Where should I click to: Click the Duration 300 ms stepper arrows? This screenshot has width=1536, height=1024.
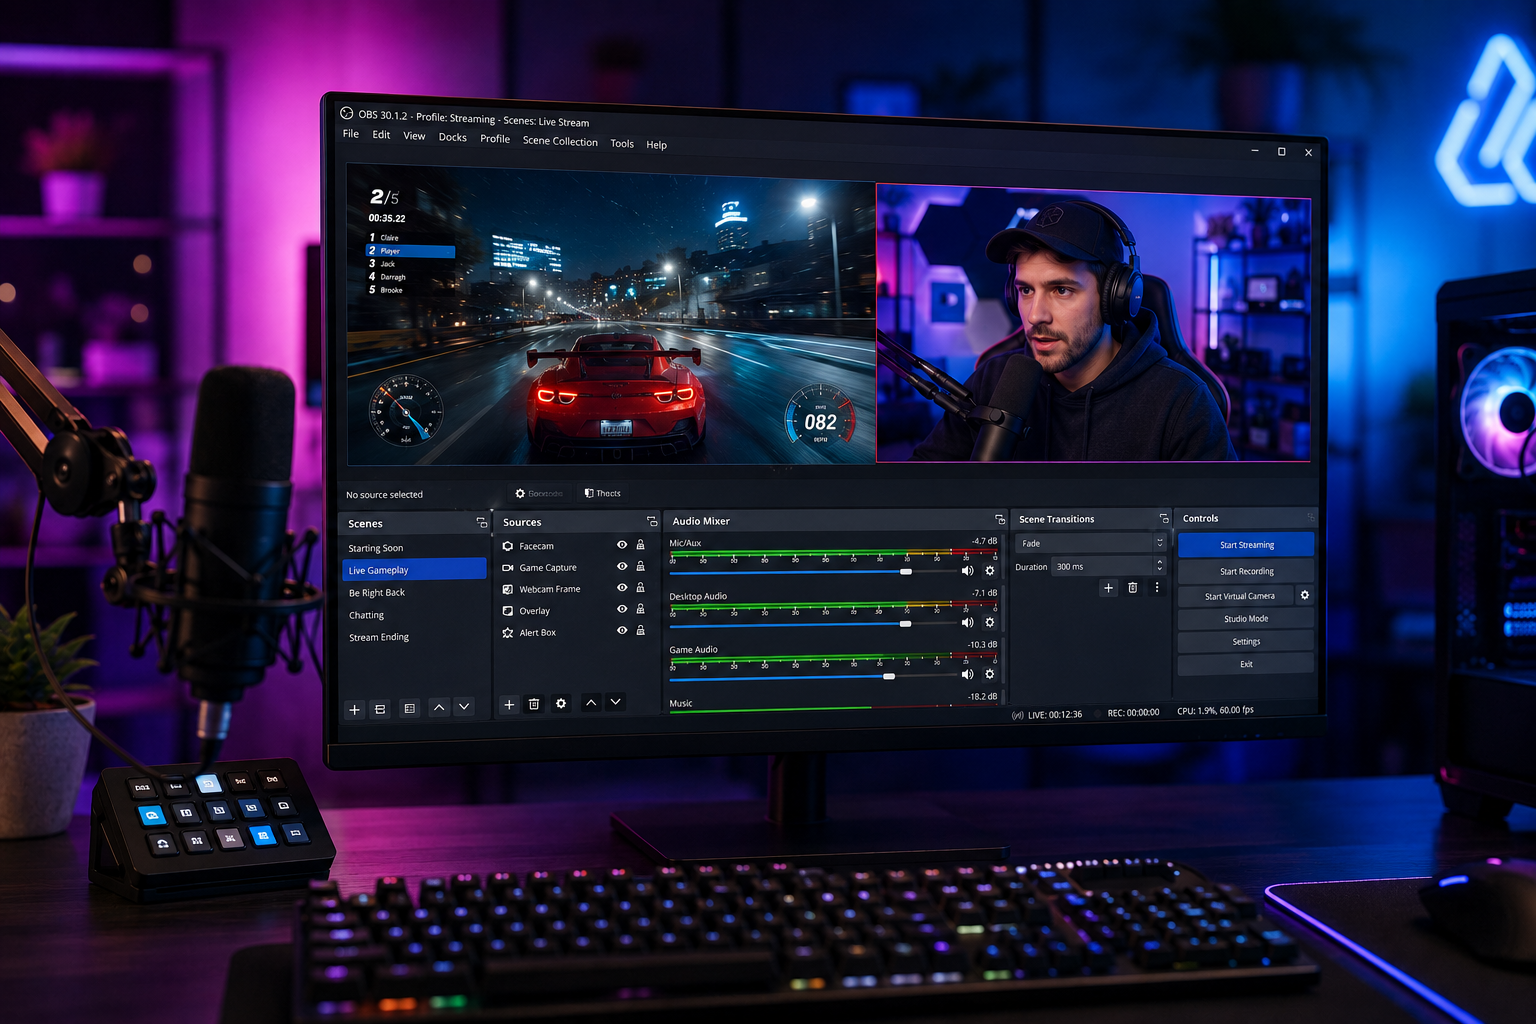[x=1160, y=566]
